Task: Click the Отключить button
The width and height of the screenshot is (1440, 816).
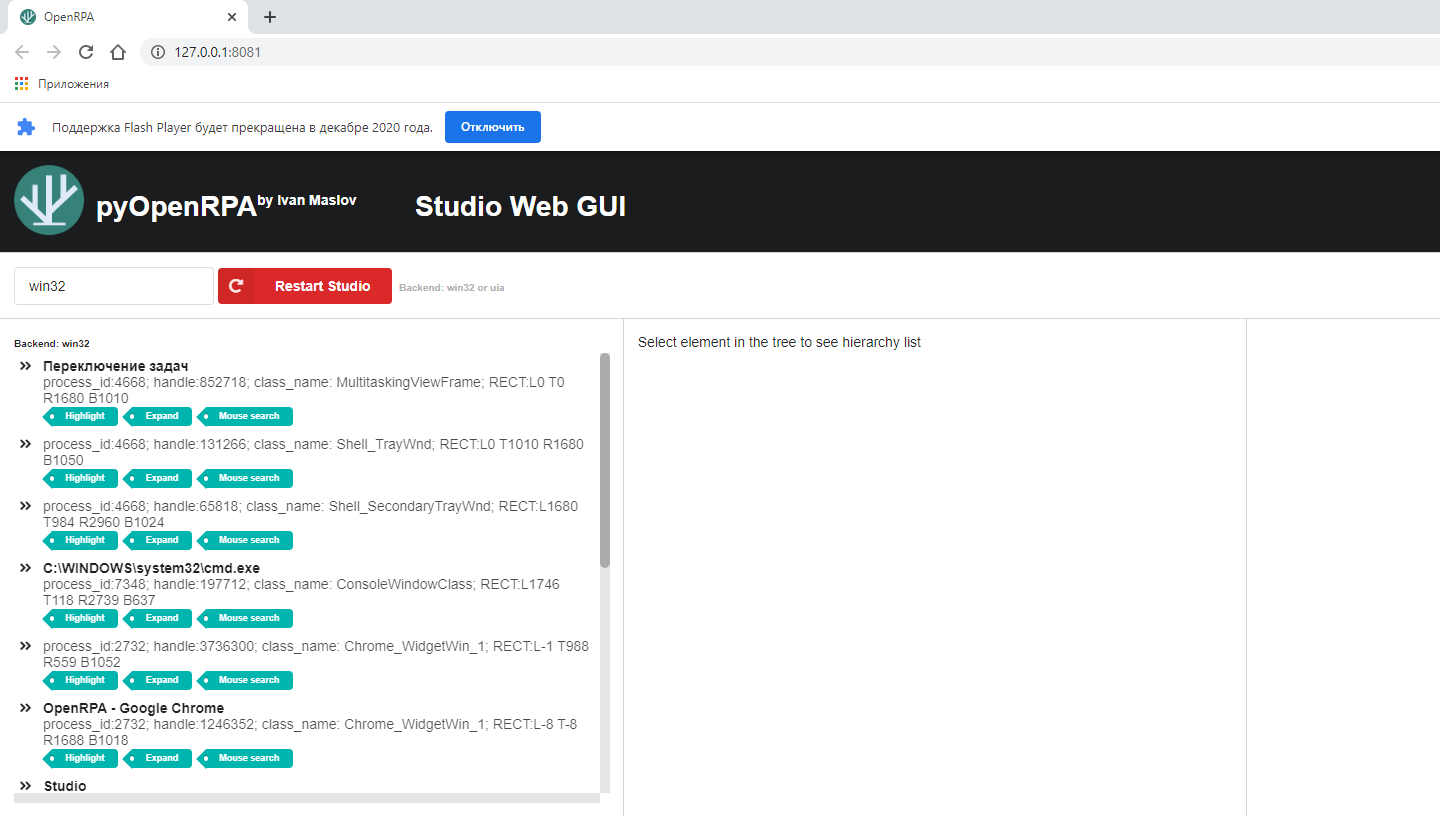Action: tap(493, 127)
